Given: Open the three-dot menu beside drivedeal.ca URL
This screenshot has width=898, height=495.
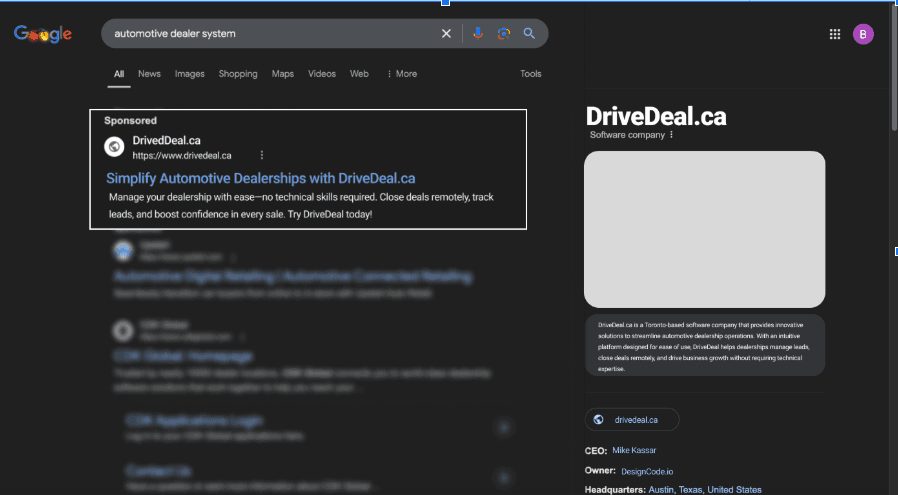Looking at the screenshot, I should (262, 155).
